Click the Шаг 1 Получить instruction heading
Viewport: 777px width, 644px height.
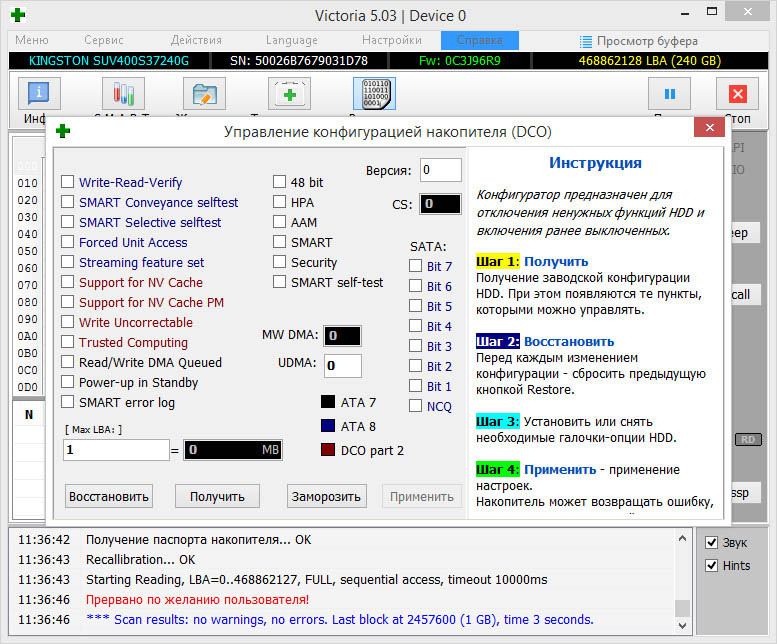(532, 262)
